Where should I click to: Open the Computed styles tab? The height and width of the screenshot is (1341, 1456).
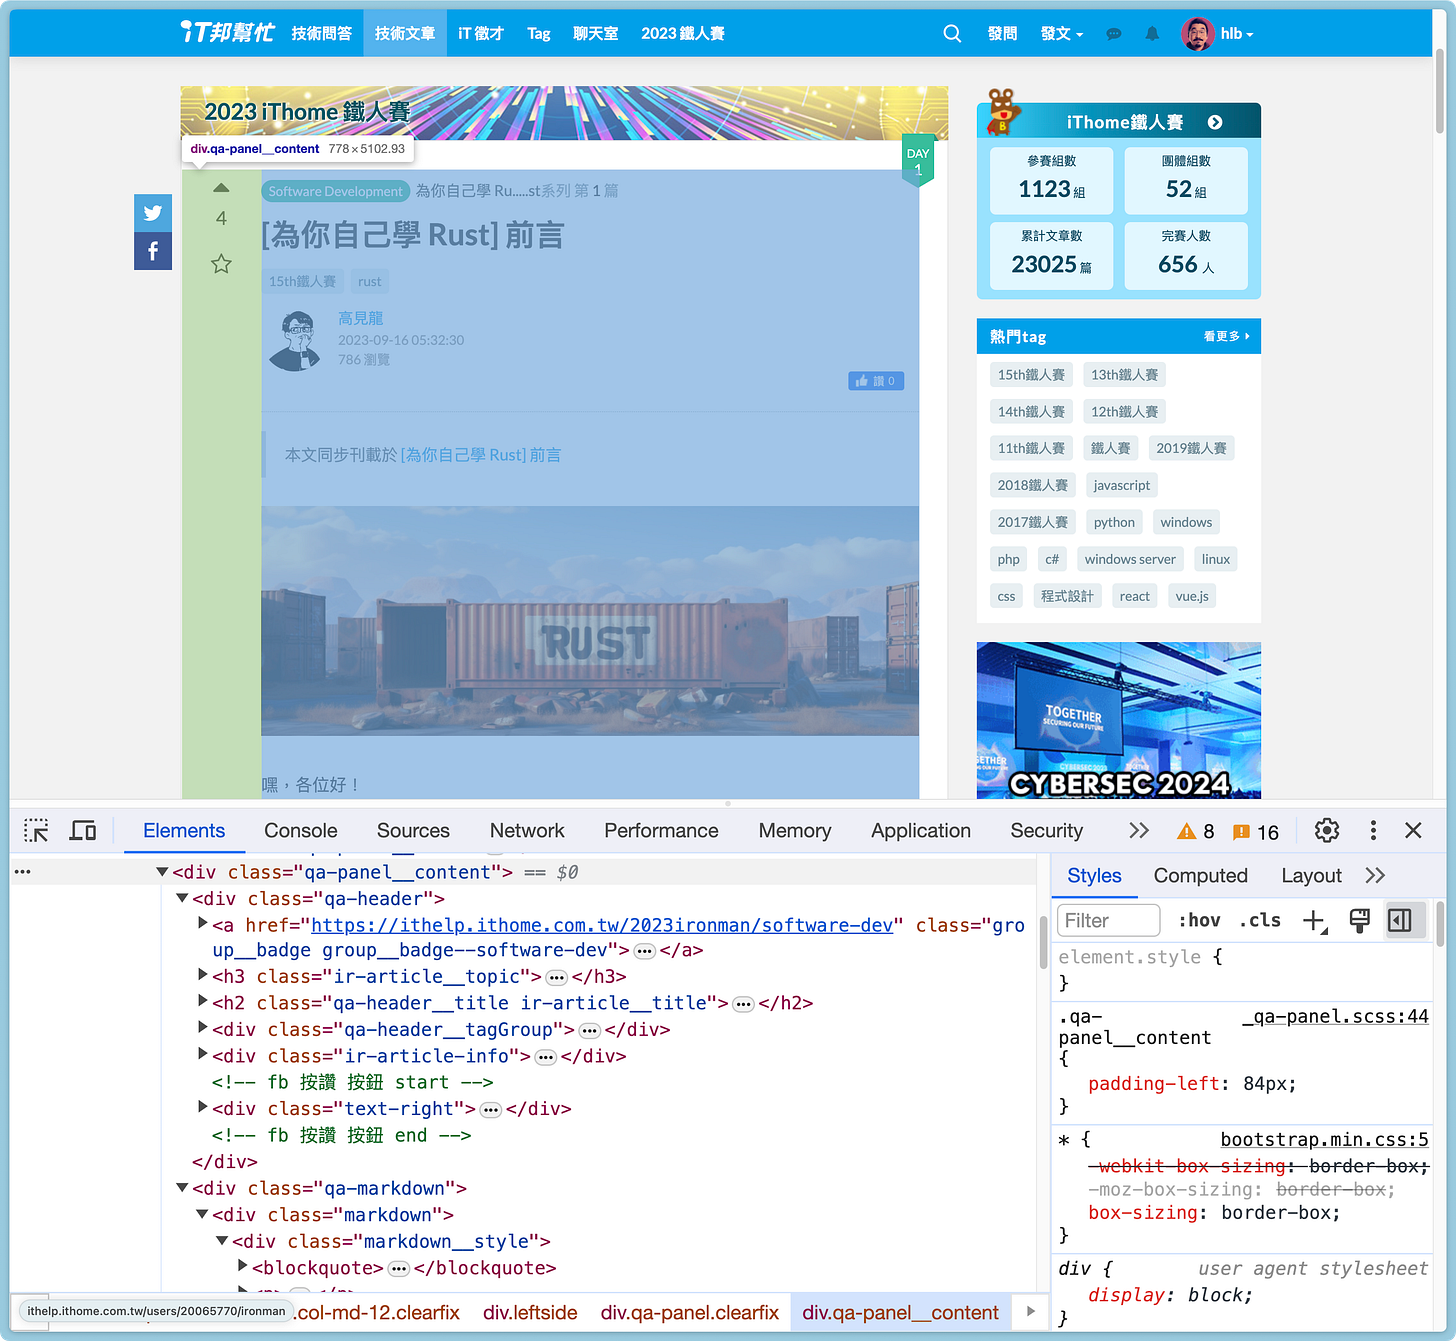(1200, 875)
